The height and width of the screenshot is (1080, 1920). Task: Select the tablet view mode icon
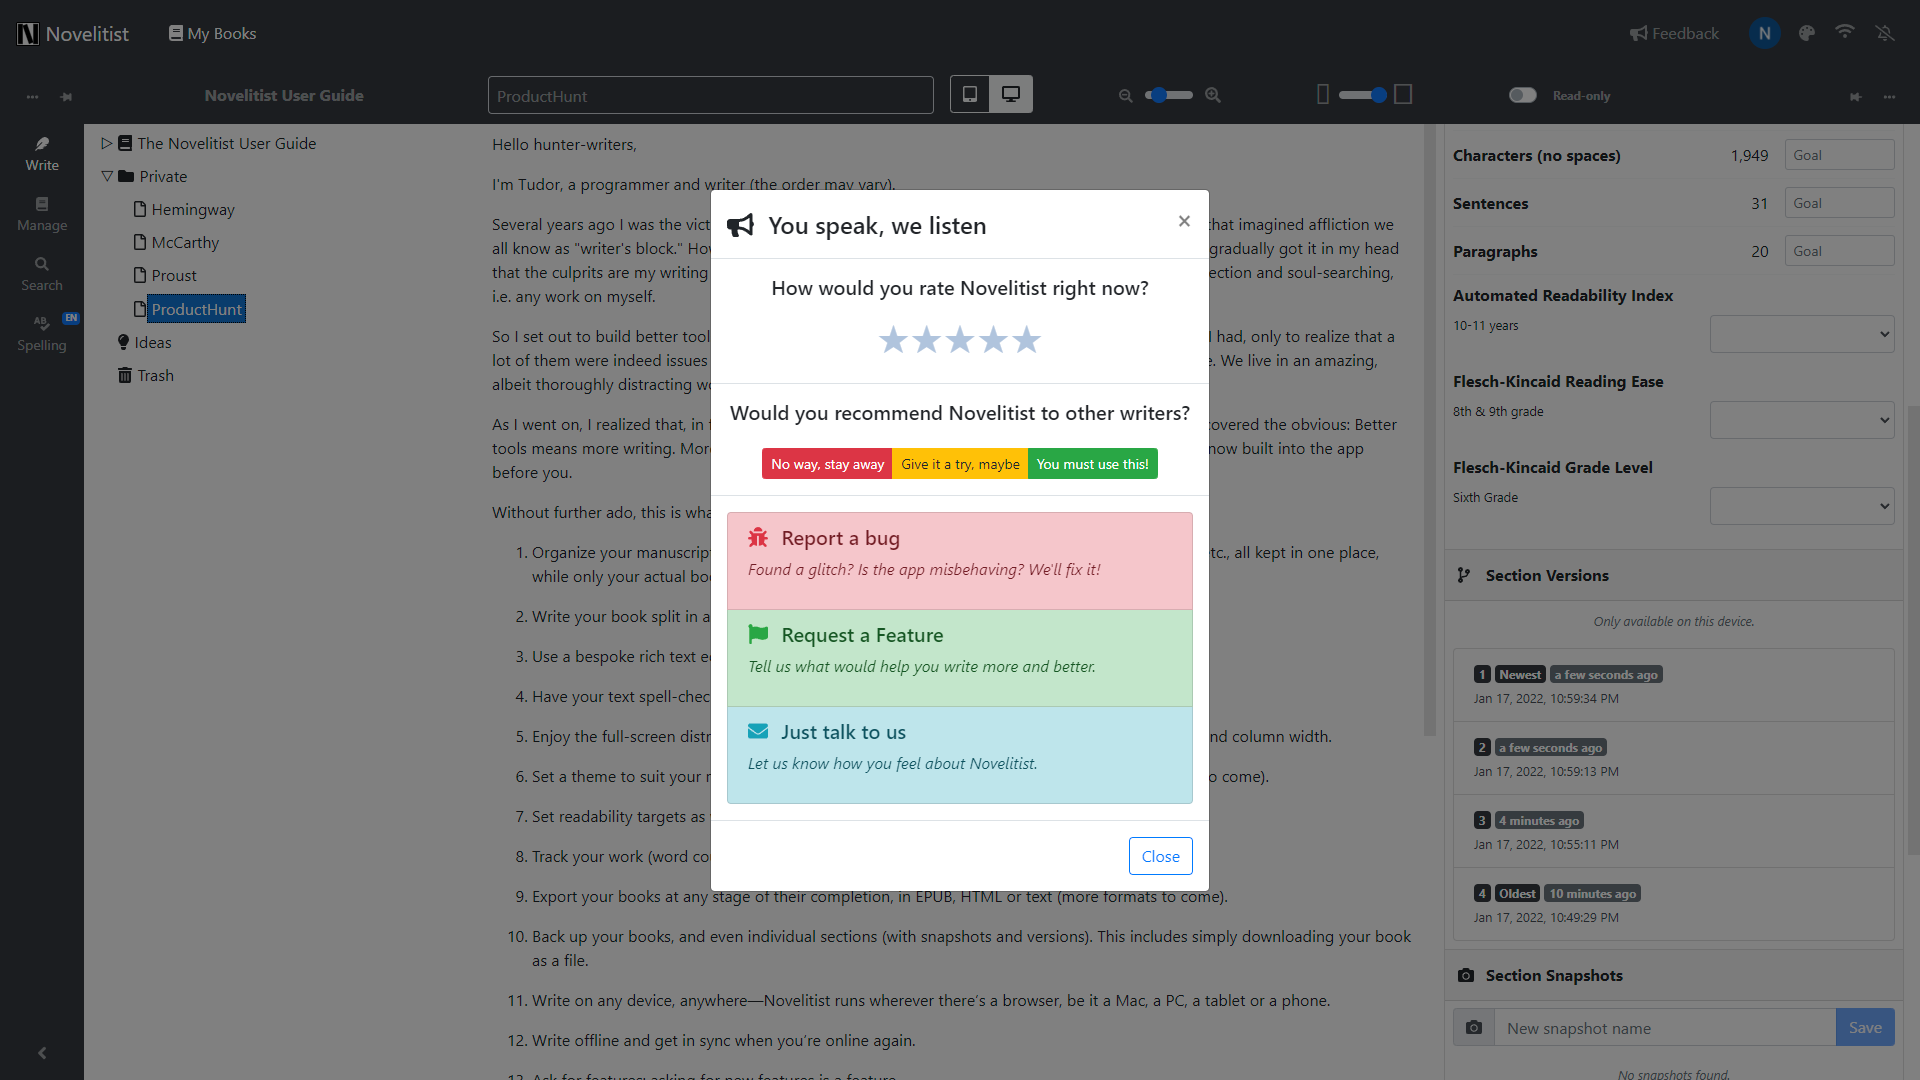click(x=969, y=94)
